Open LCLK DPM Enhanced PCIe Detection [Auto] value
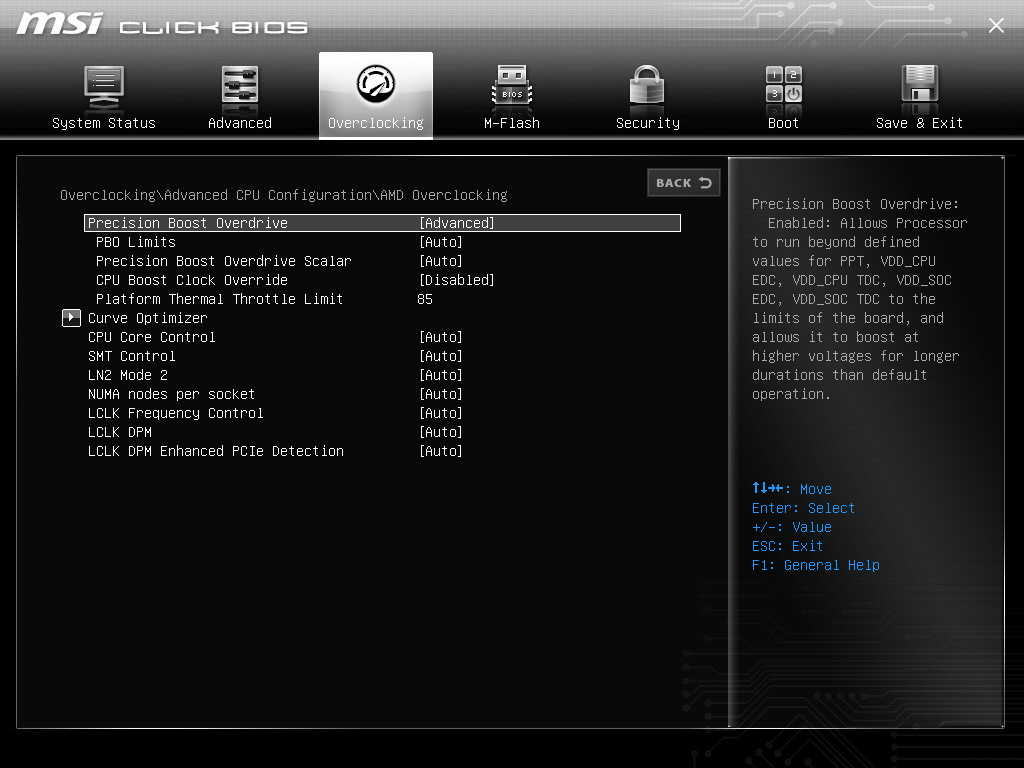 441,451
